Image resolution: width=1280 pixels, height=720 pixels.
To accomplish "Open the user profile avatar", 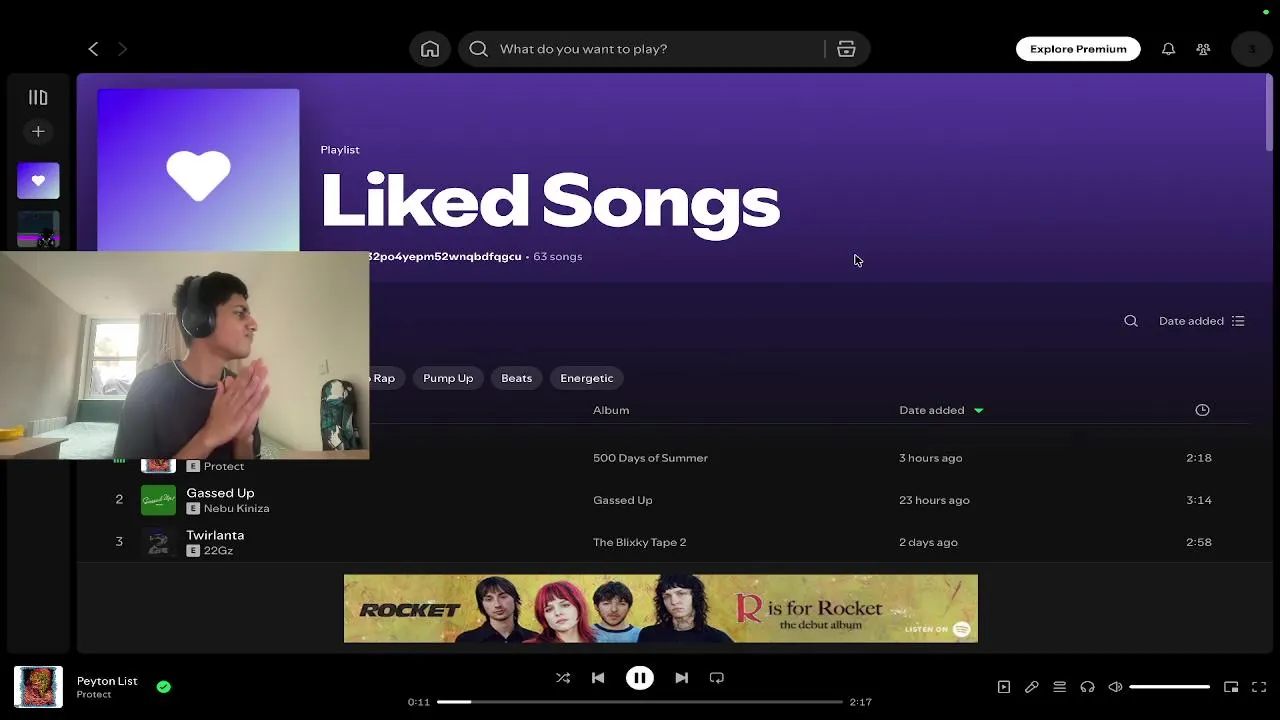I will 1251,49.
